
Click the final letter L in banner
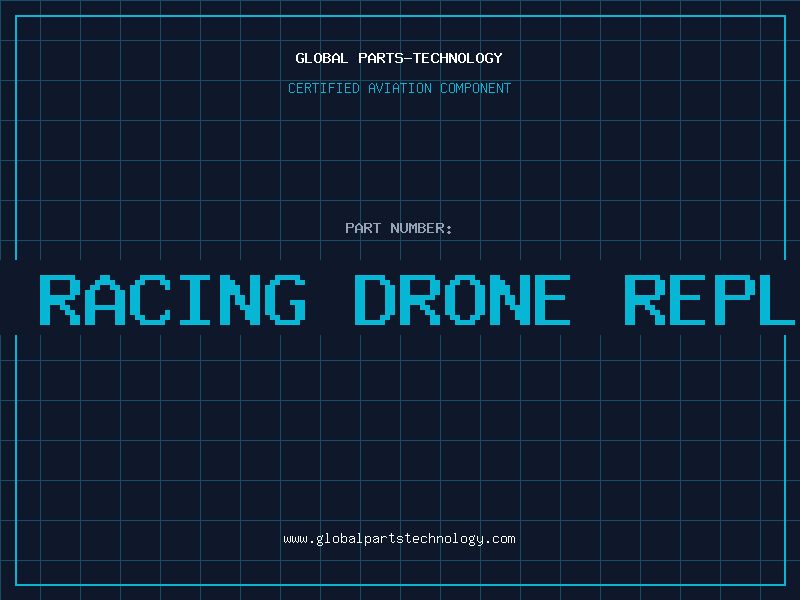(x=775, y=298)
